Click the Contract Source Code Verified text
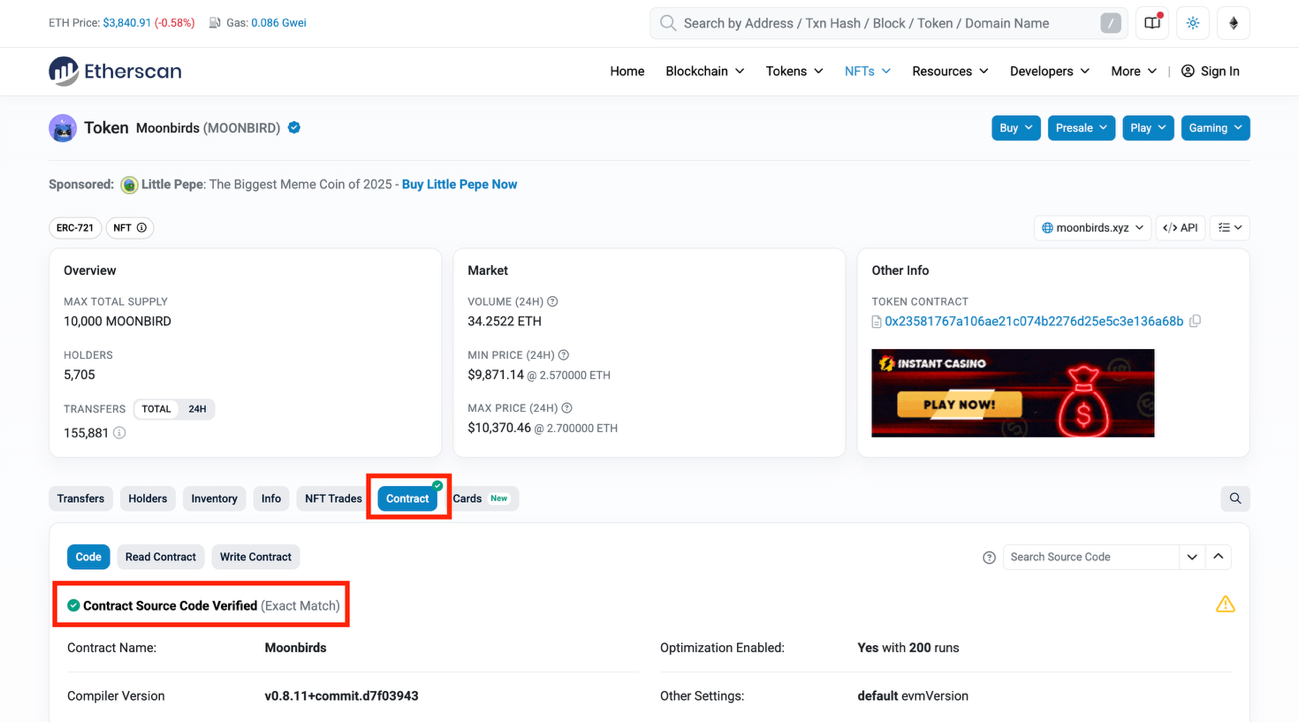This screenshot has width=1299, height=722. (x=170, y=606)
